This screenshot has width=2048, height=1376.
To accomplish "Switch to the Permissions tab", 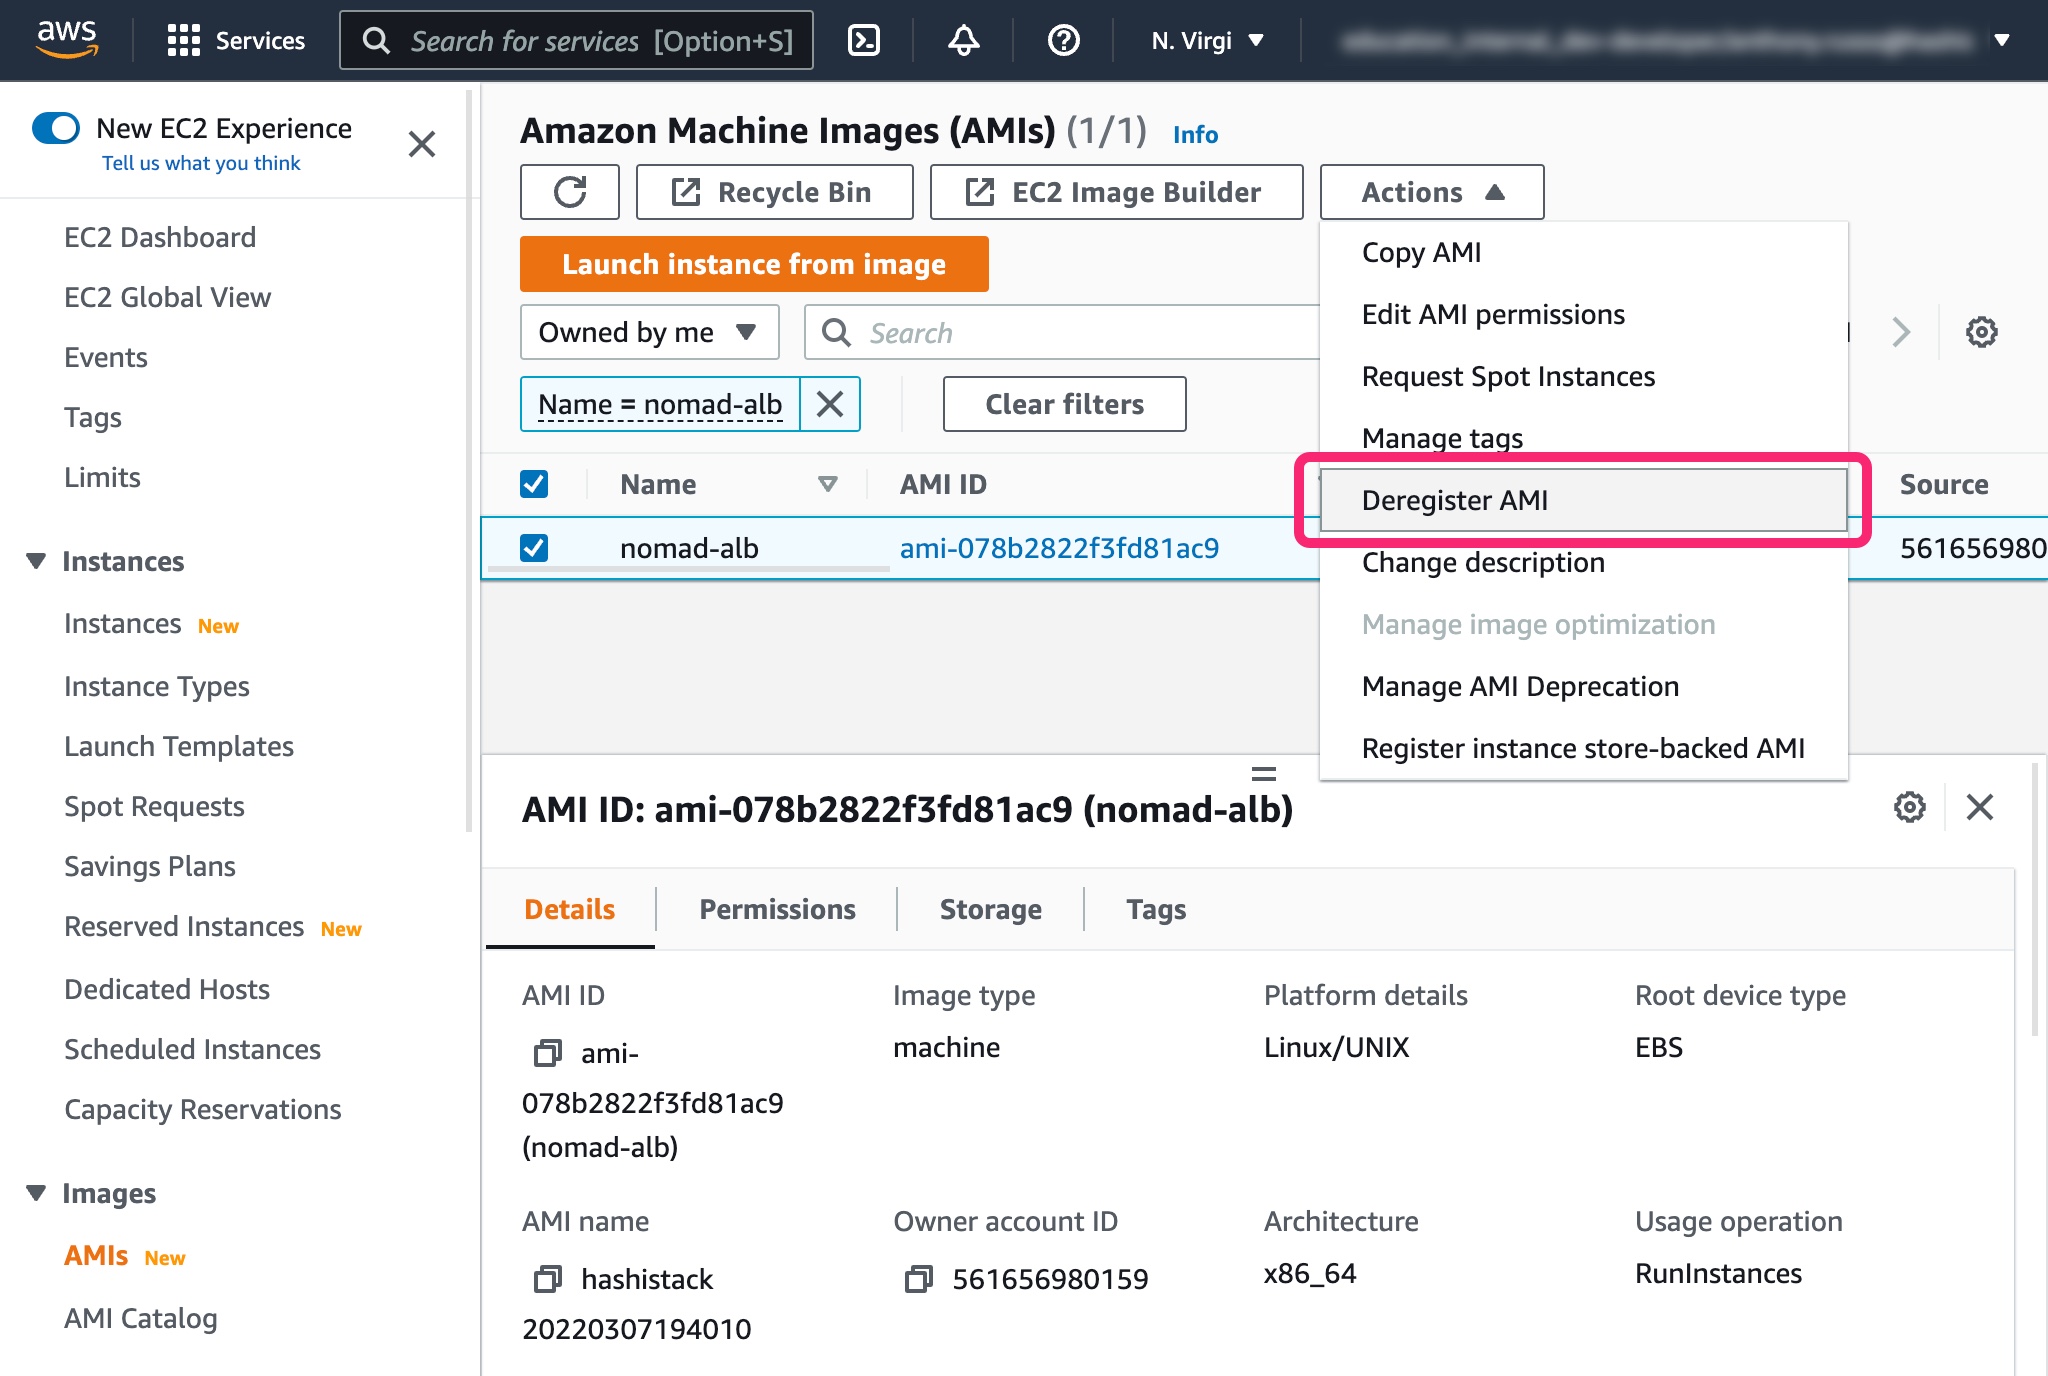I will [777, 909].
